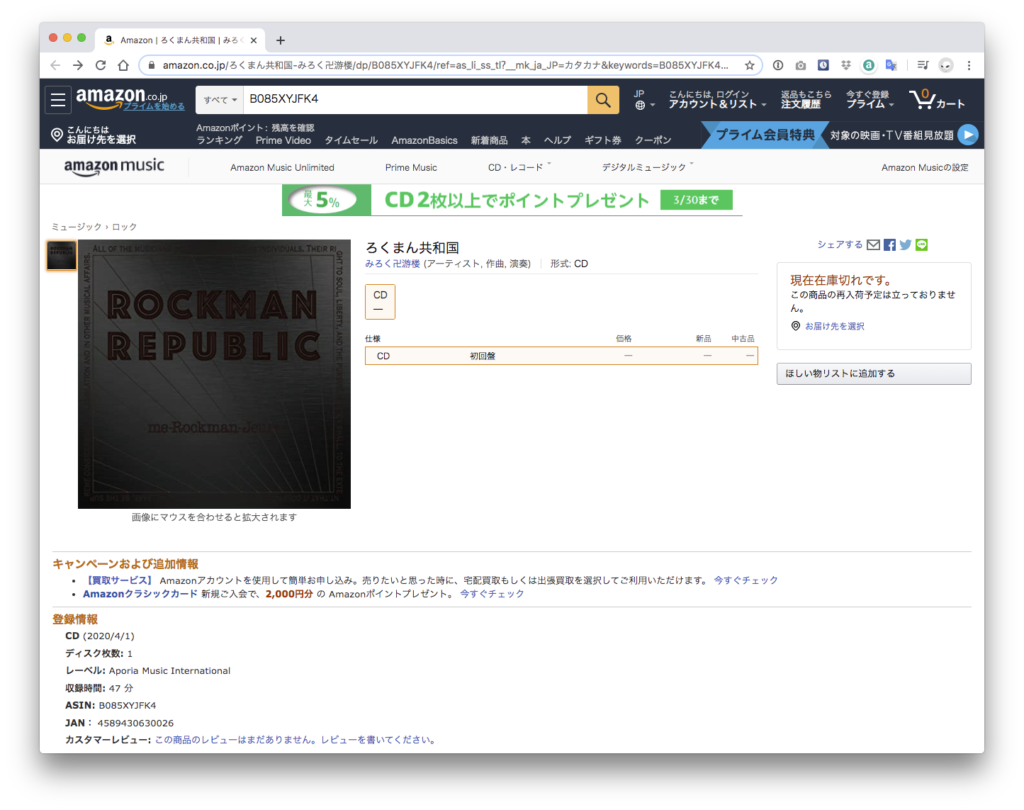The height and width of the screenshot is (810, 1024).
Task: Click the Google Translate extension icon
Action: point(891,65)
